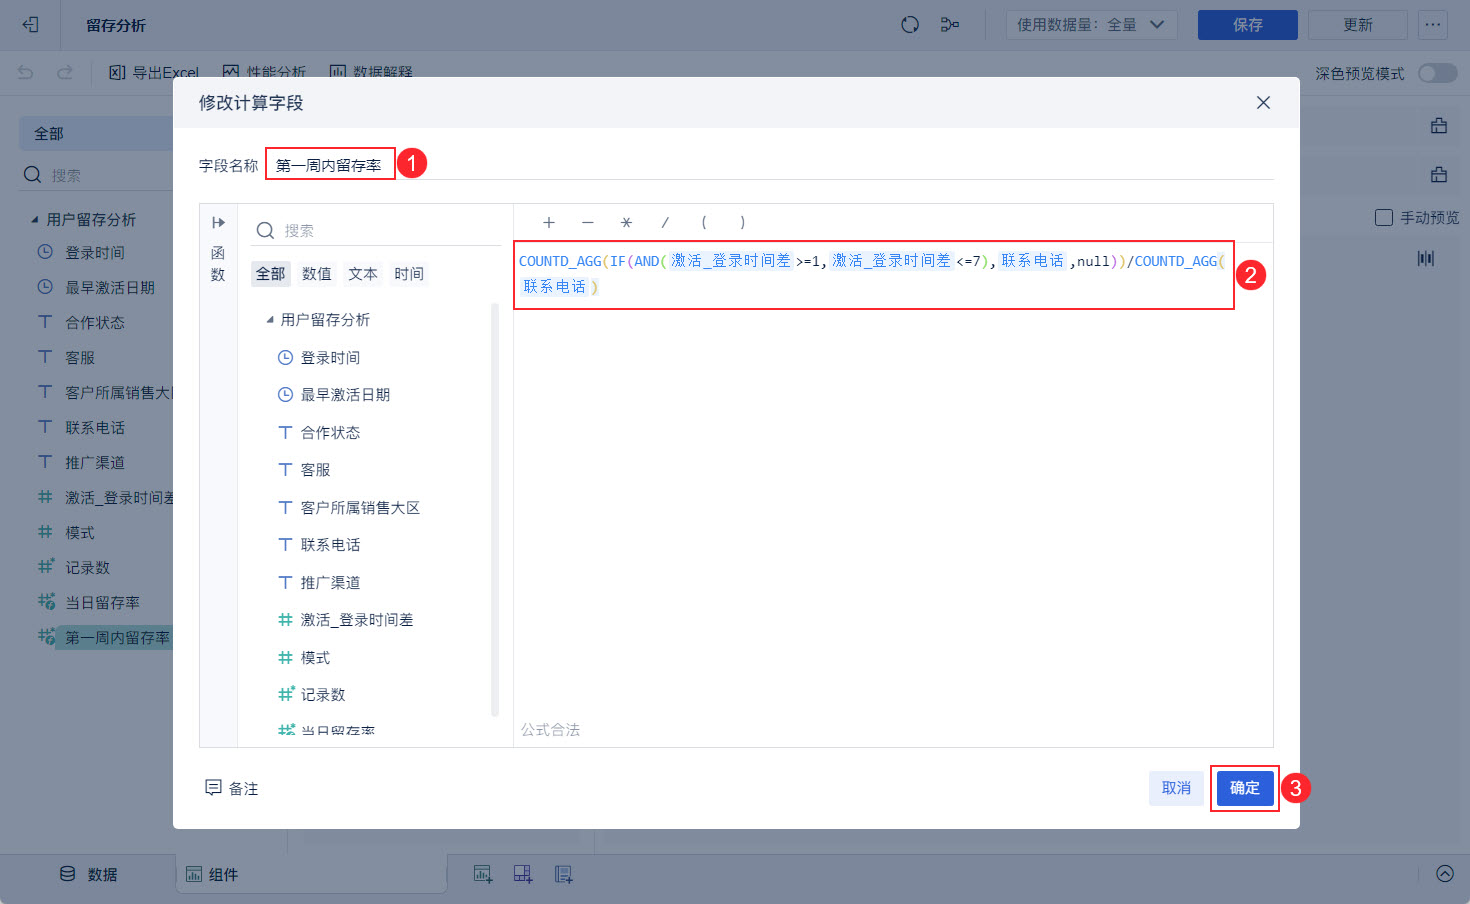Image resolution: width=1470 pixels, height=904 pixels.
Task: Select 模式 in dialog field list
Action: (315, 658)
